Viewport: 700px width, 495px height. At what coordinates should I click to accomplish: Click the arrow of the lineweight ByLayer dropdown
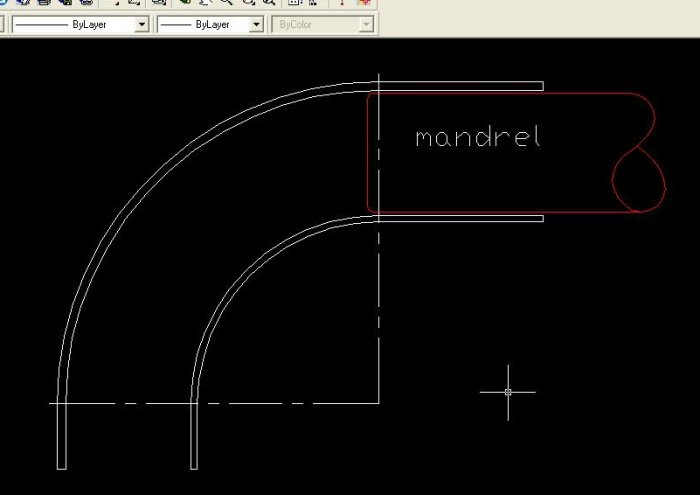point(256,25)
